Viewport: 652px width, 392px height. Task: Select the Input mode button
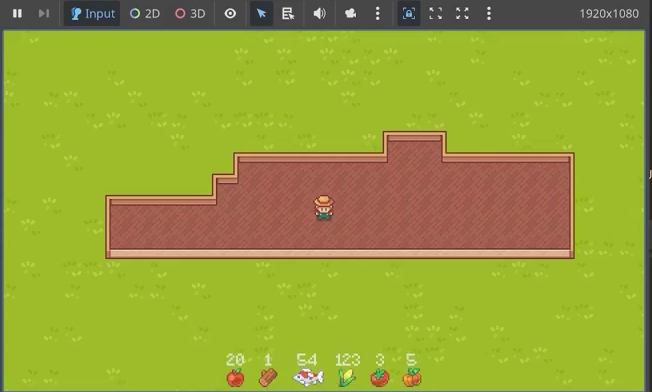(x=92, y=13)
